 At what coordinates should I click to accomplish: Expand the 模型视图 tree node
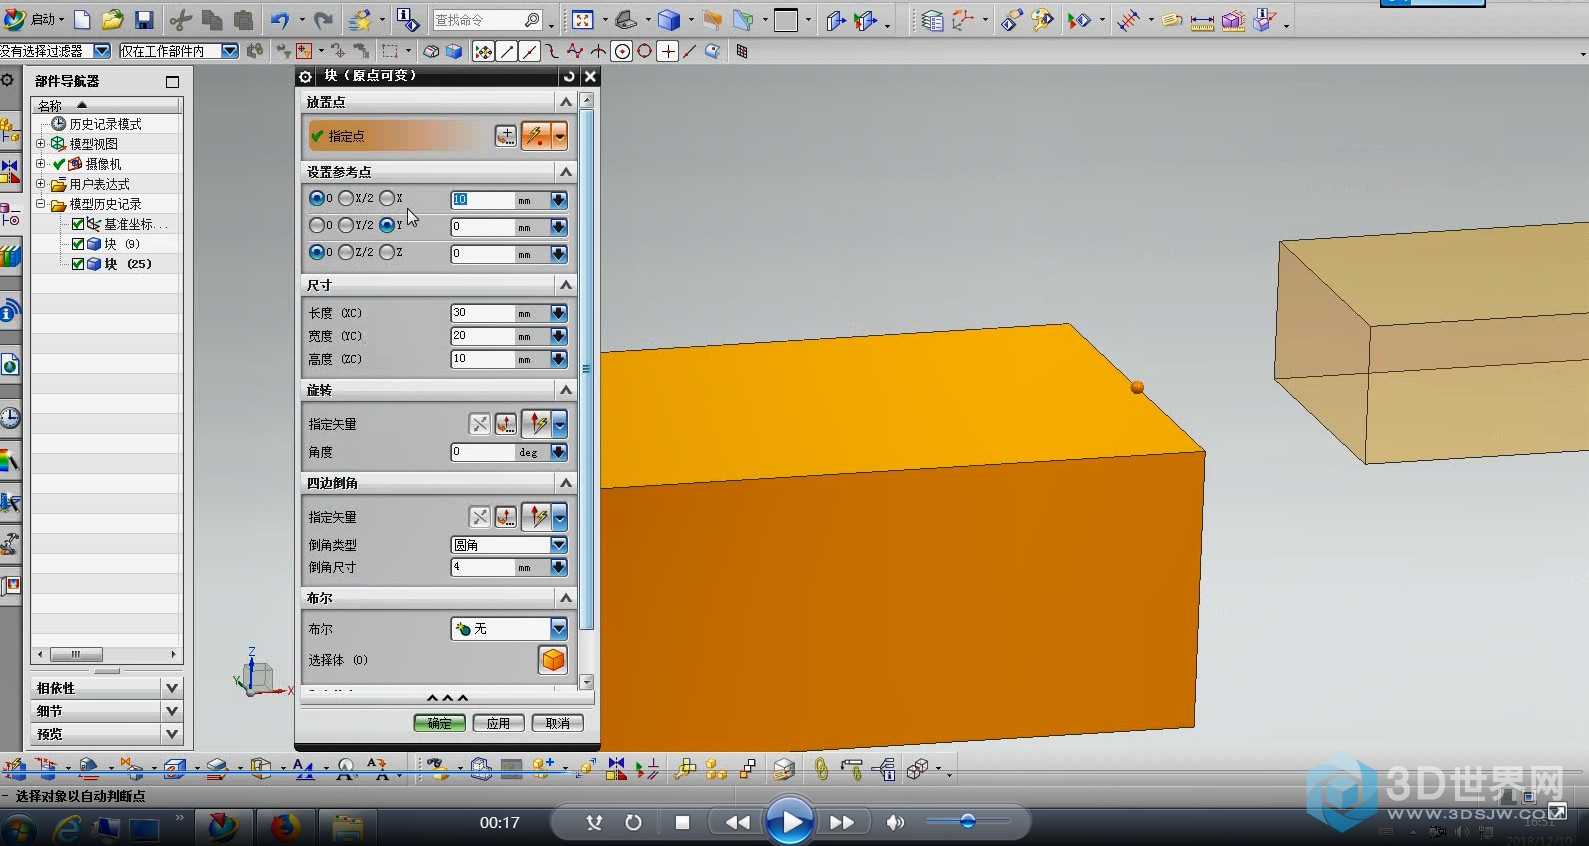pos(41,144)
